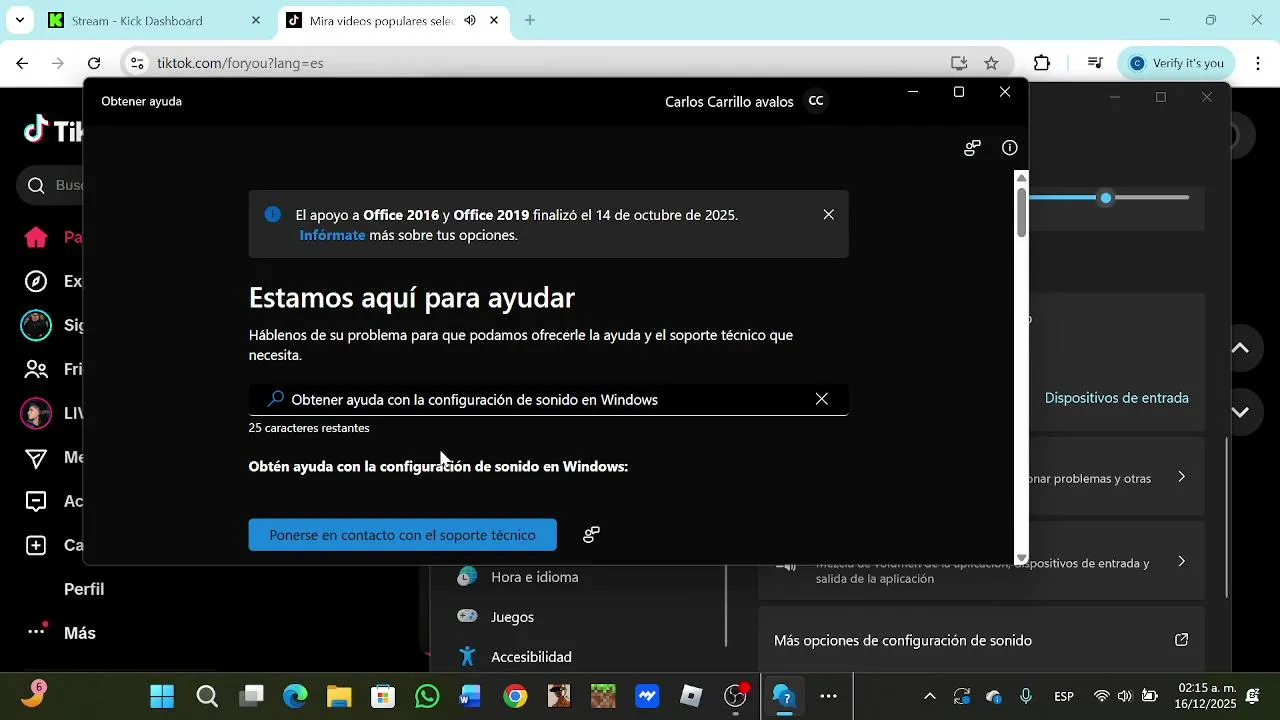Viewport: 1280px width, 720px height.
Task: Clear the Get Help search text
Action: coord(821,399)
